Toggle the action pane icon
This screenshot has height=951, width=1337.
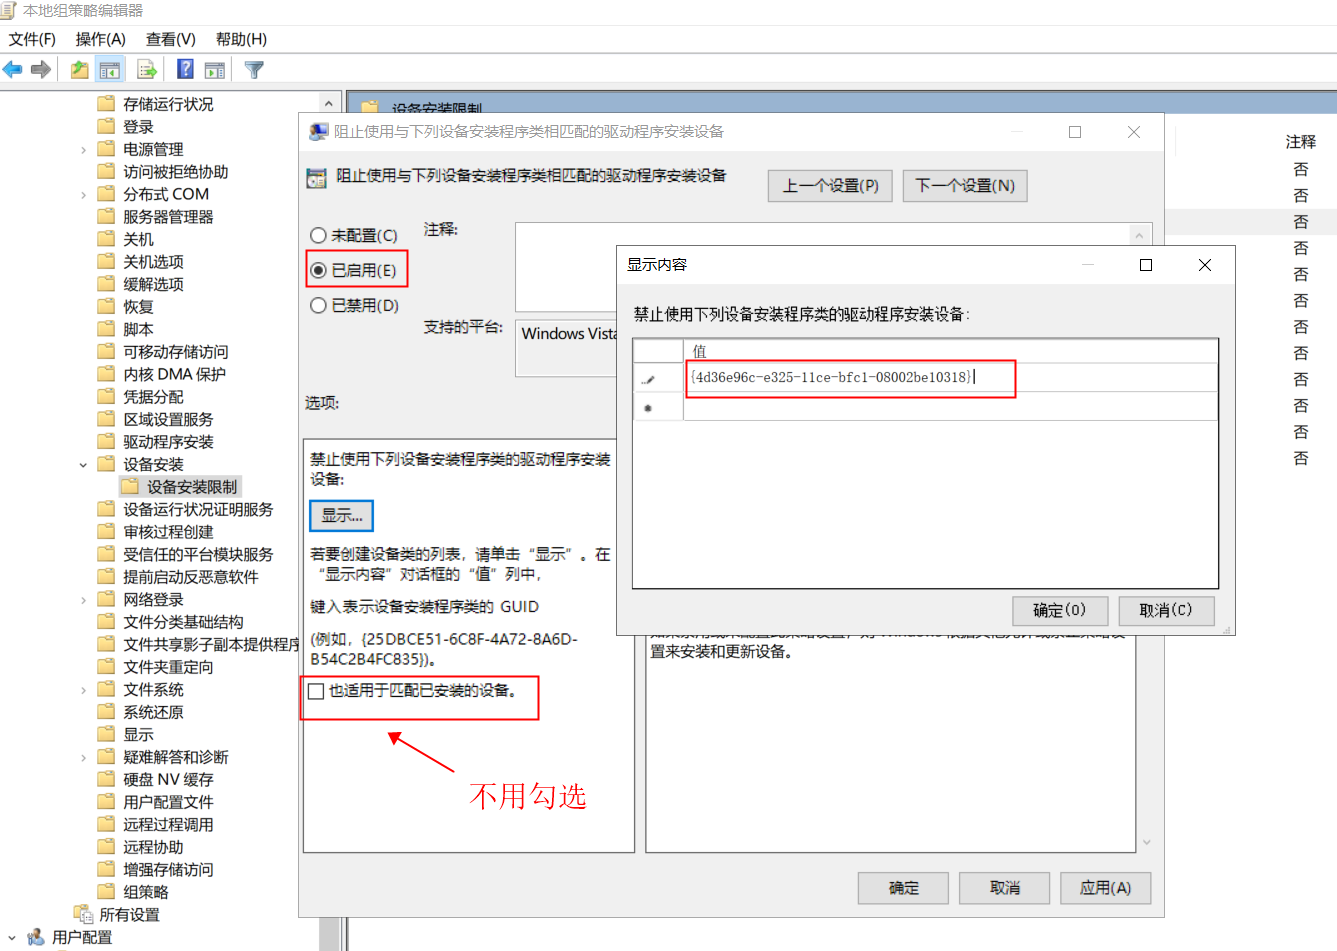215,70
